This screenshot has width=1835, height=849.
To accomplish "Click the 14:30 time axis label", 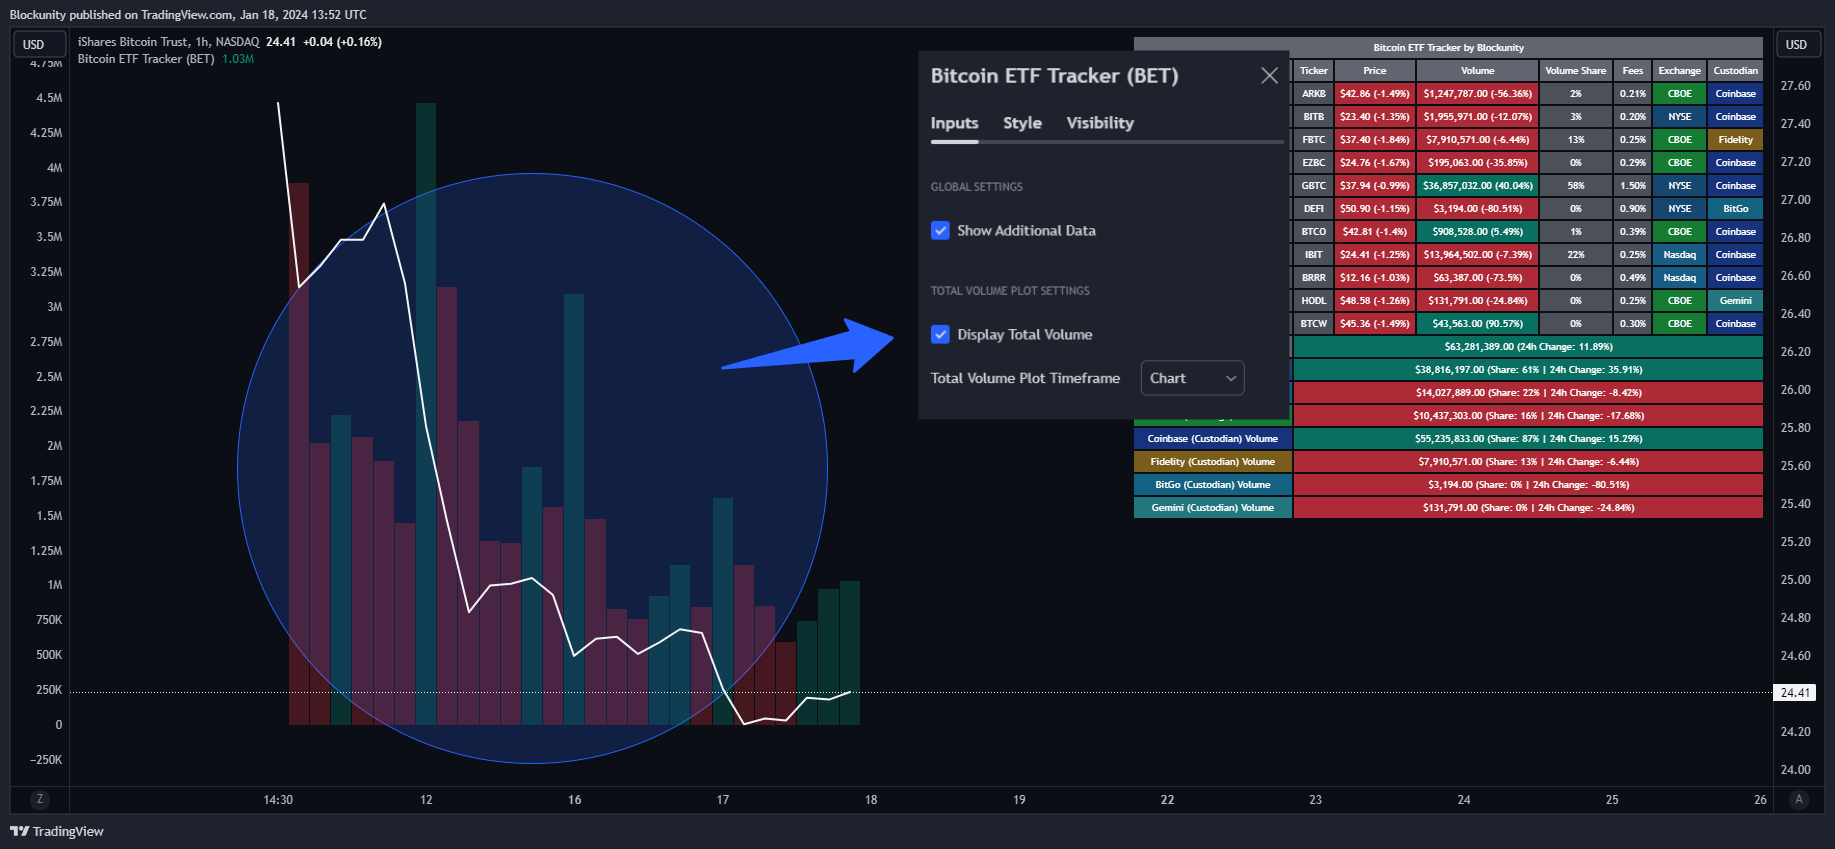I will tap(278, 800).
